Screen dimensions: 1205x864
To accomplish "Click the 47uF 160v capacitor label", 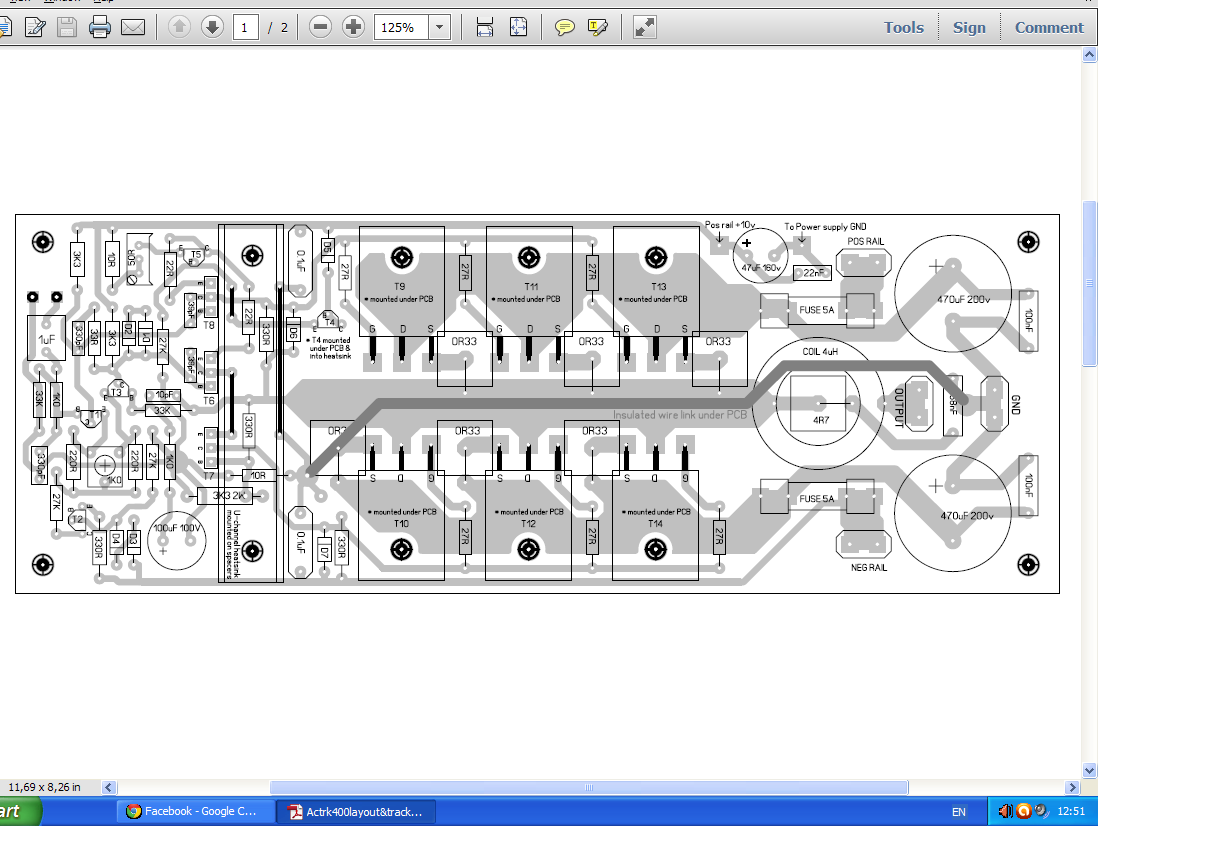I will pyautogui.click(x=760, y=267).
